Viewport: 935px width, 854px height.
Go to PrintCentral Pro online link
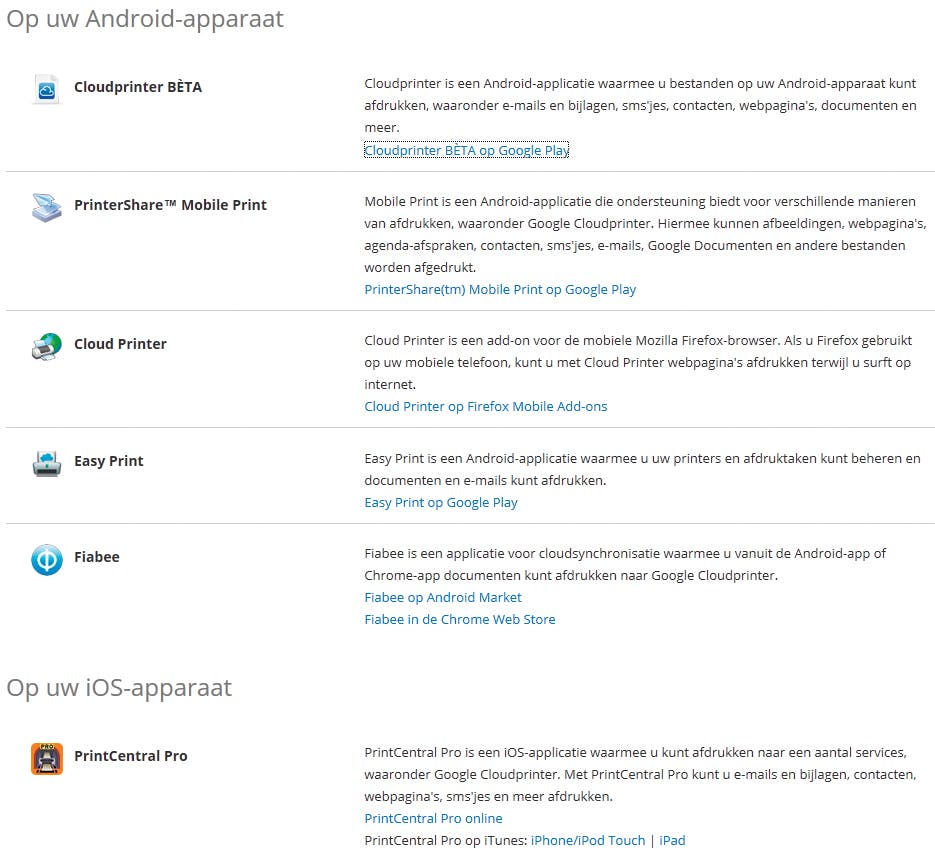(x=433, y=819)
